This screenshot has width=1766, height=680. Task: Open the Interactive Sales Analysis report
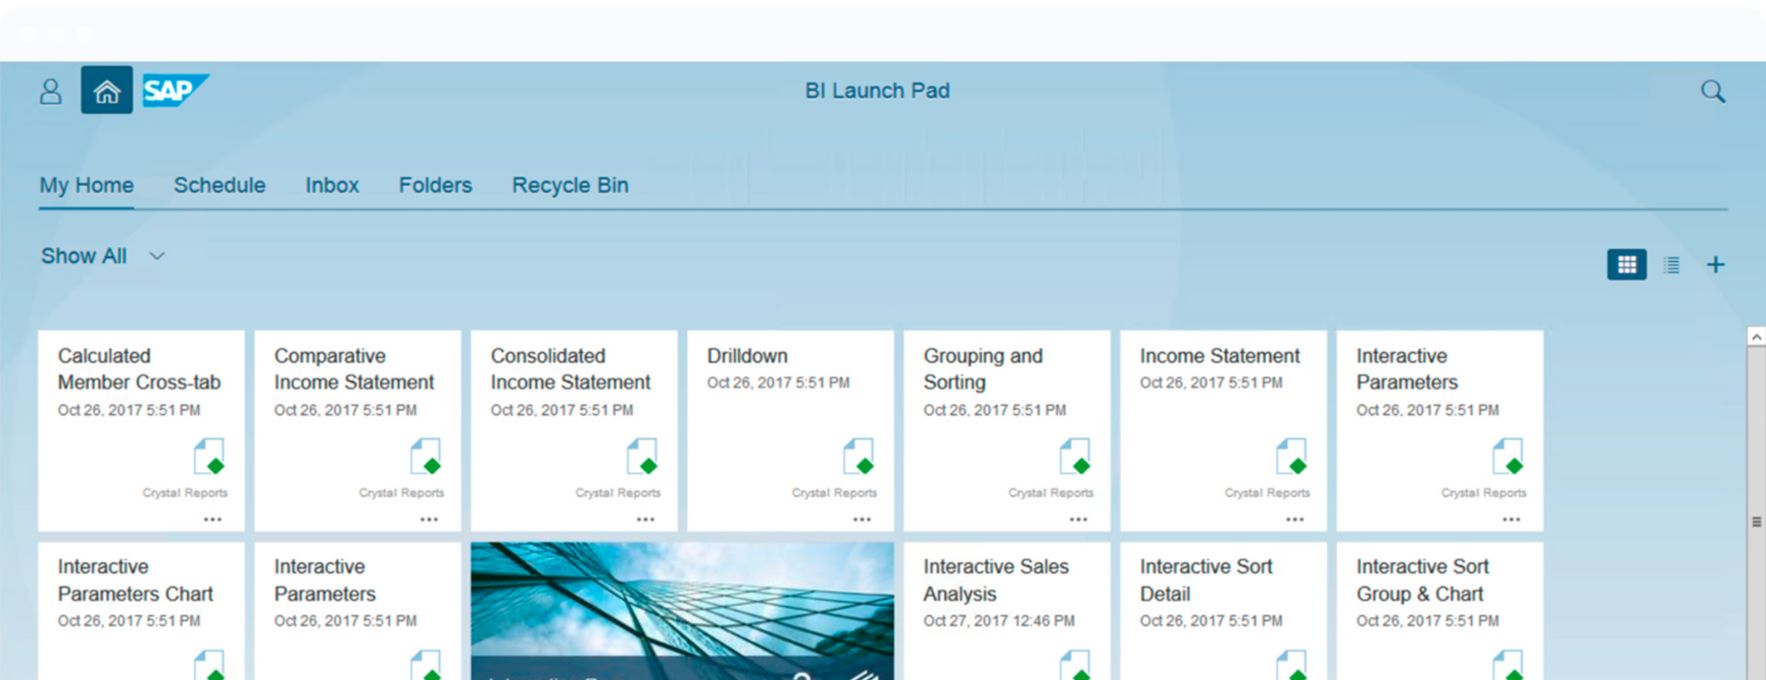(x=995, y=580)
